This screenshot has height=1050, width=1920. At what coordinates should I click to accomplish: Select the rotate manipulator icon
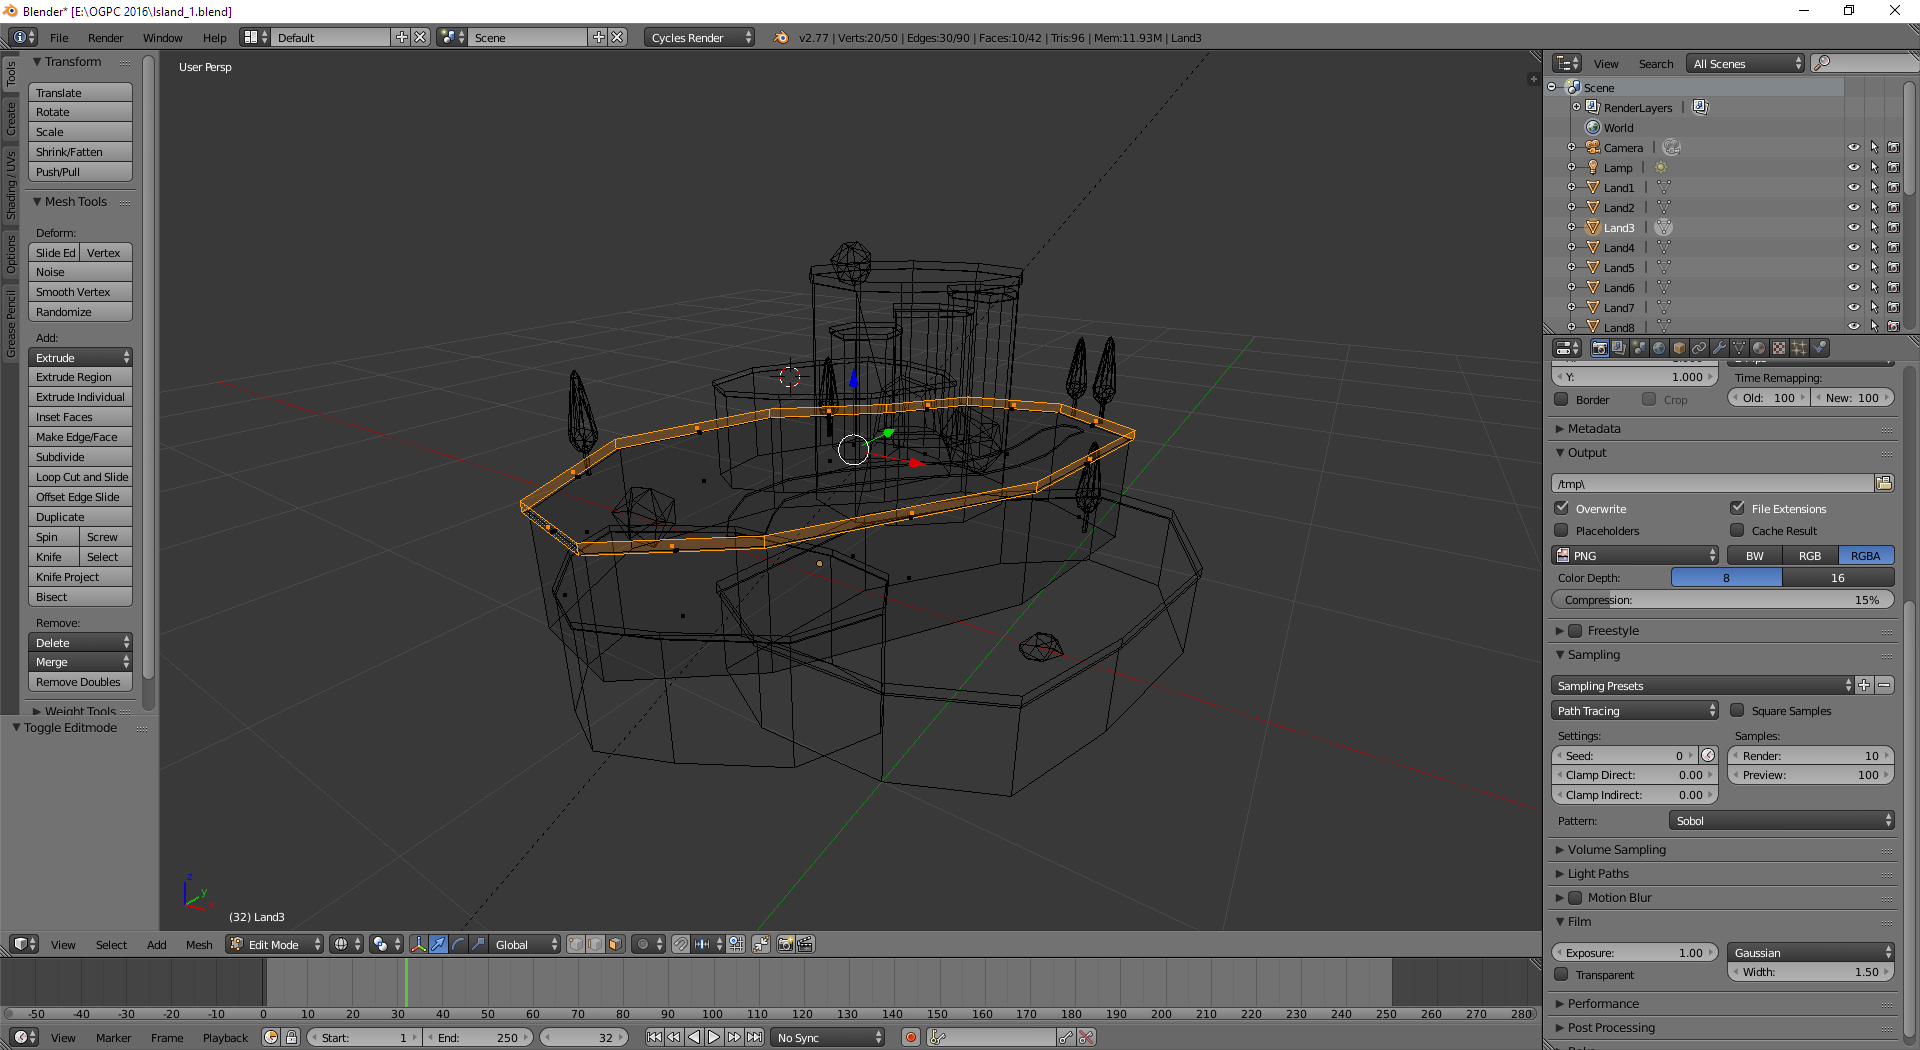tap(456, 944)
